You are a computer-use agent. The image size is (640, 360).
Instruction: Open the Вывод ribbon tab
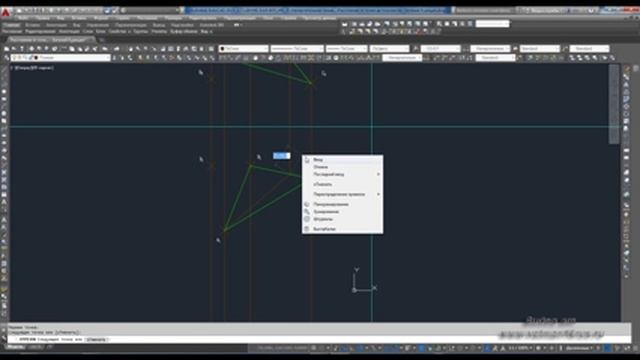(x=158, y=25)
